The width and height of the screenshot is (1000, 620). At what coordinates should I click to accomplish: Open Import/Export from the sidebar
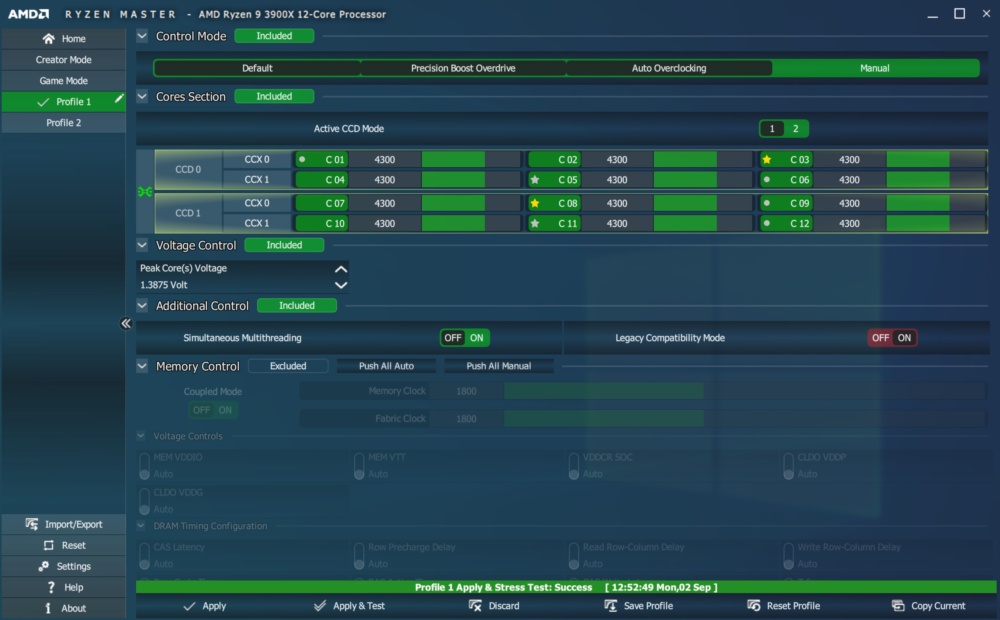(x=63, y=524)
